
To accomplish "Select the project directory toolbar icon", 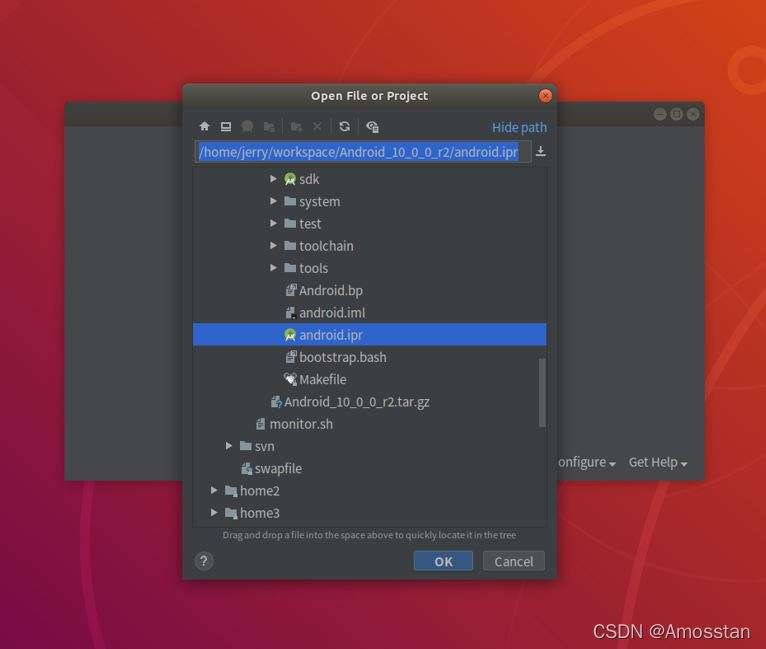I will point(247,126).
